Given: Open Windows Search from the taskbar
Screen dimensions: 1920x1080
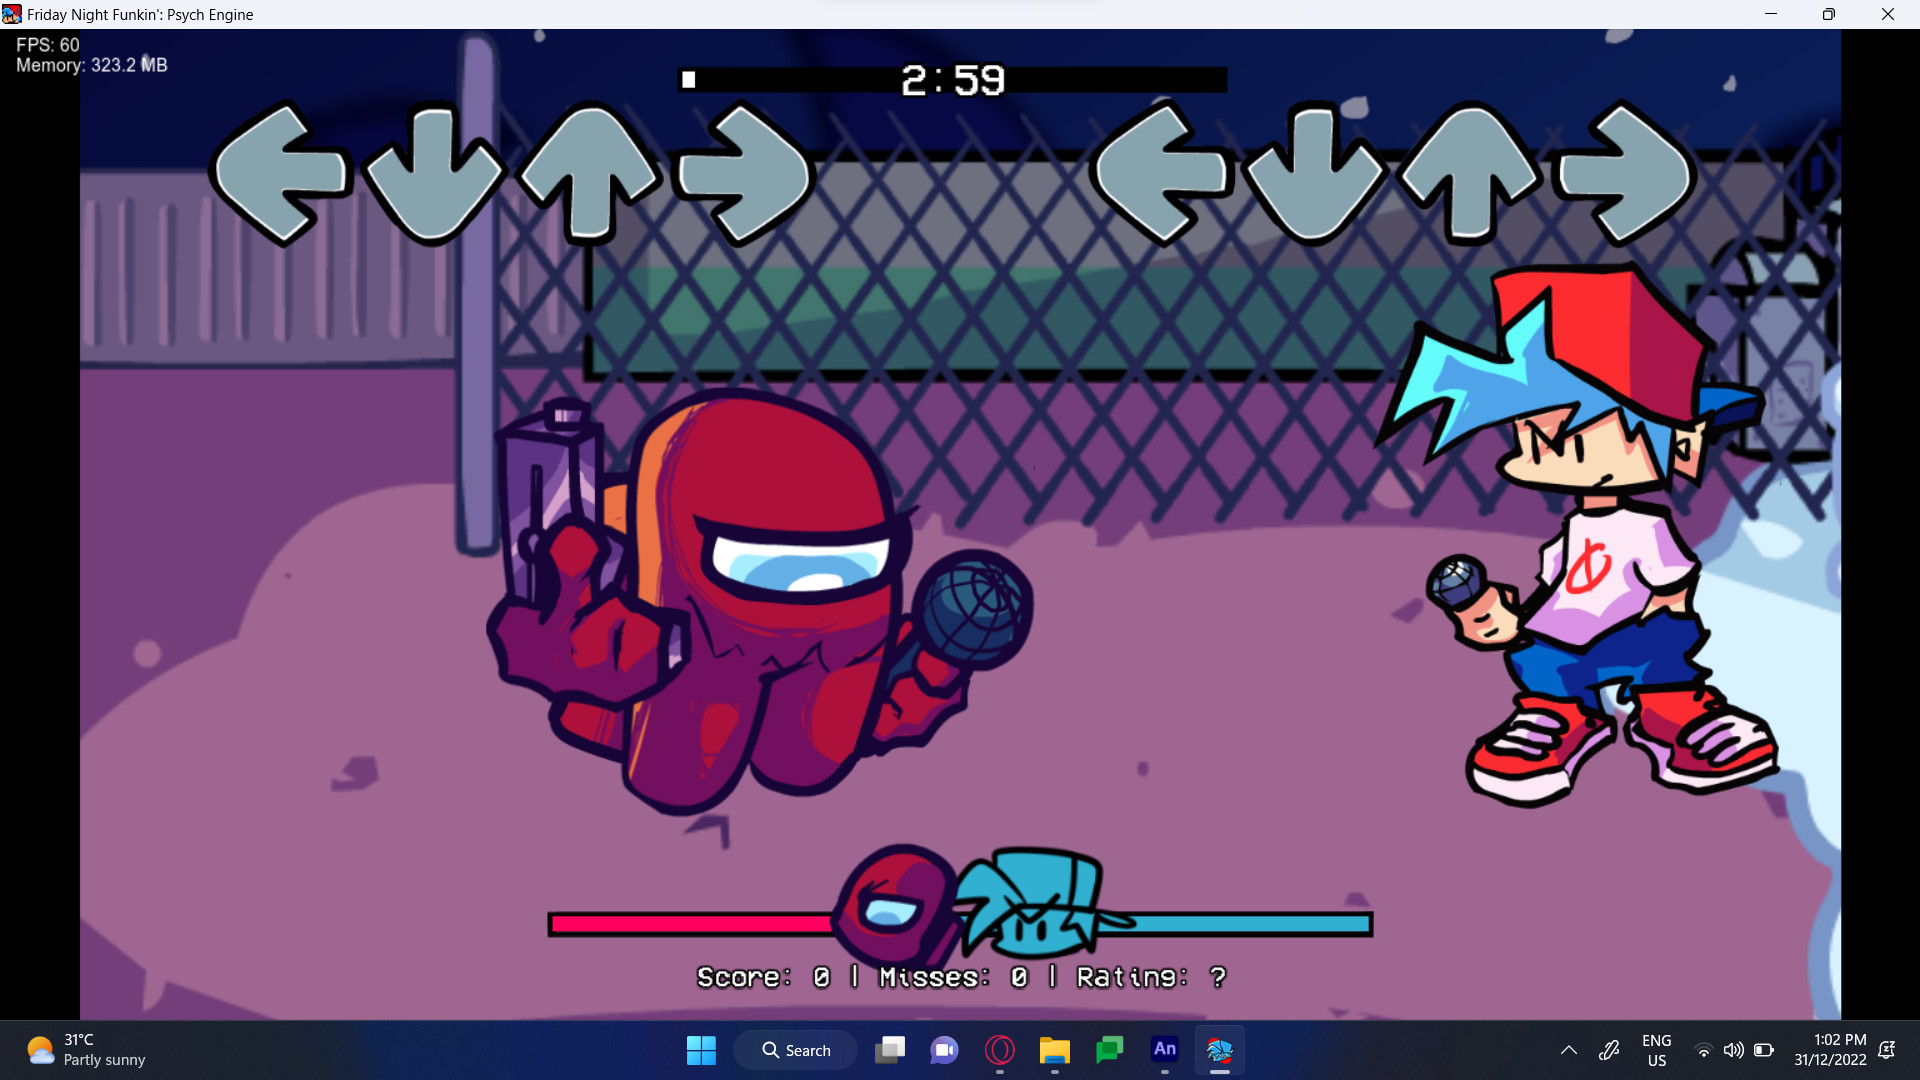Looking at the screenshot, I should pyautogui.click(x=795, y=1050).
